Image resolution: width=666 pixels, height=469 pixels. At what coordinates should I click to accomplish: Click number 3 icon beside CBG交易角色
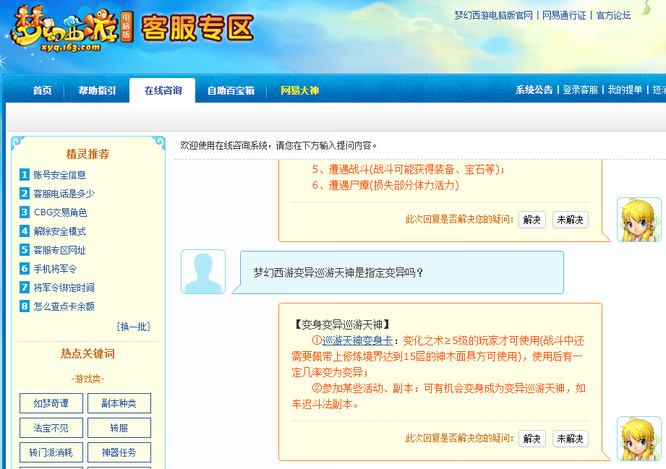click(25, 212)
